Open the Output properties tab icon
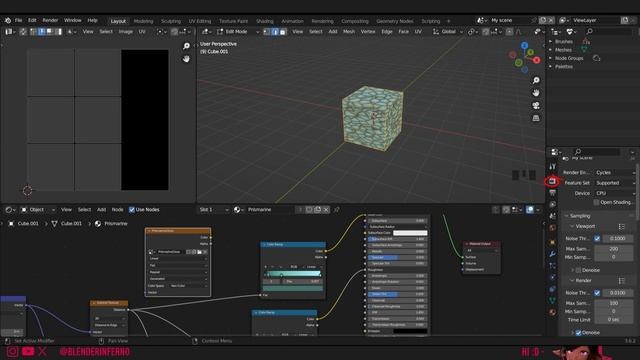 tap(552, 193)
